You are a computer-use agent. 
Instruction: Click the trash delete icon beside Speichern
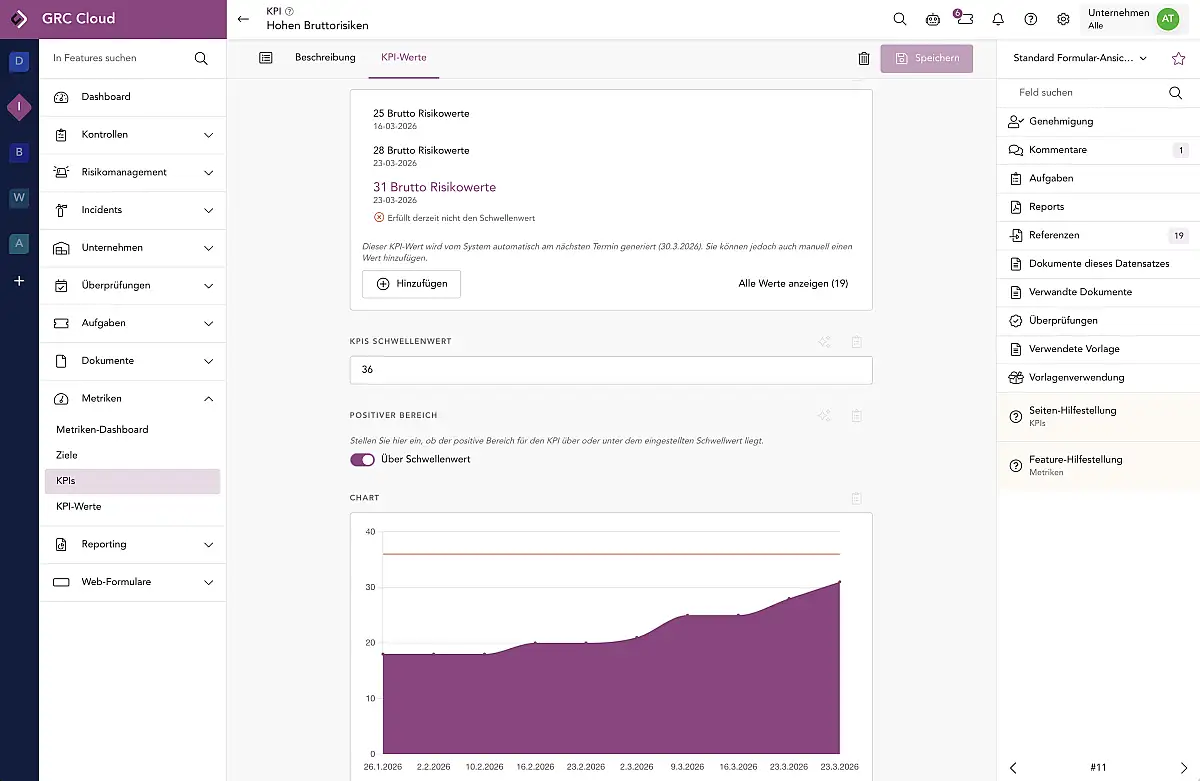pos(864,59)
